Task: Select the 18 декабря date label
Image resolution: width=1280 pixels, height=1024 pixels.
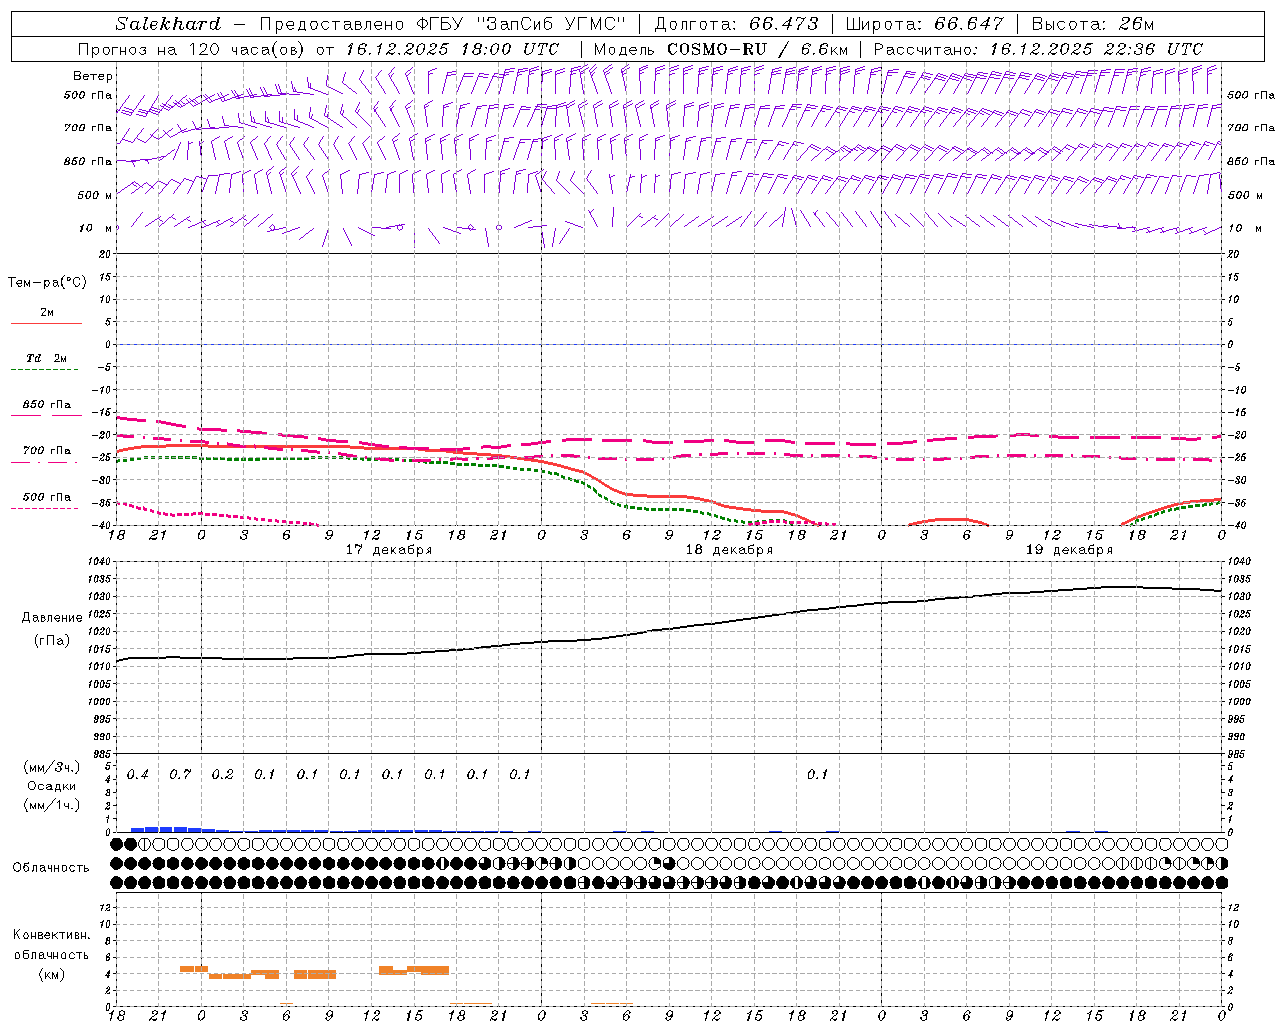Action: (x=729, y=550)
